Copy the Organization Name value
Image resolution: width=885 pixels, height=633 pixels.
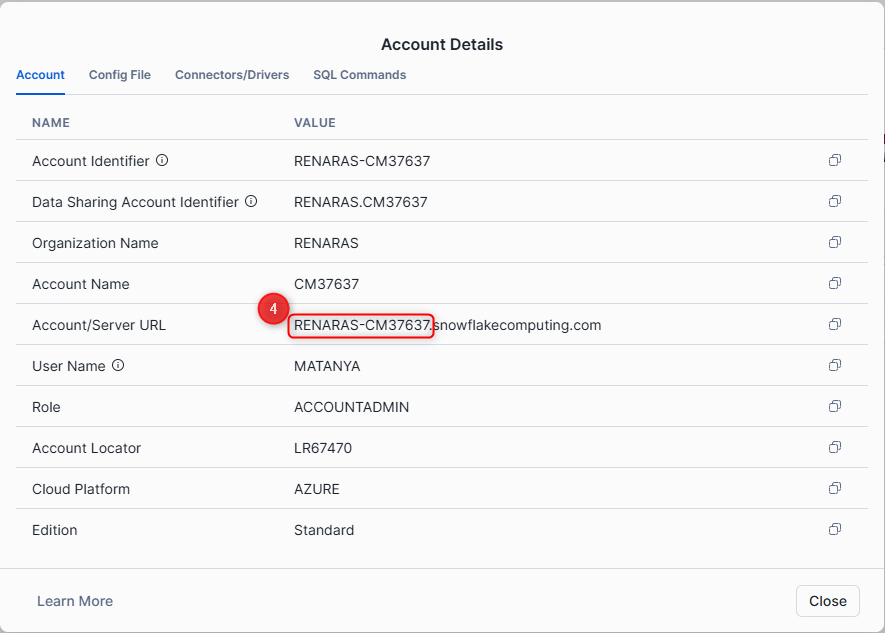[x=835, y=242]
